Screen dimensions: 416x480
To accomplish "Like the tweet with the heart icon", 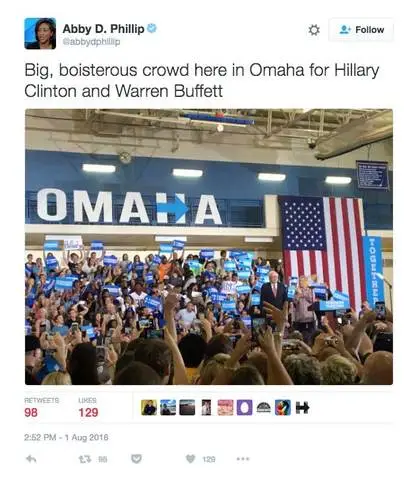I will 190,459.
